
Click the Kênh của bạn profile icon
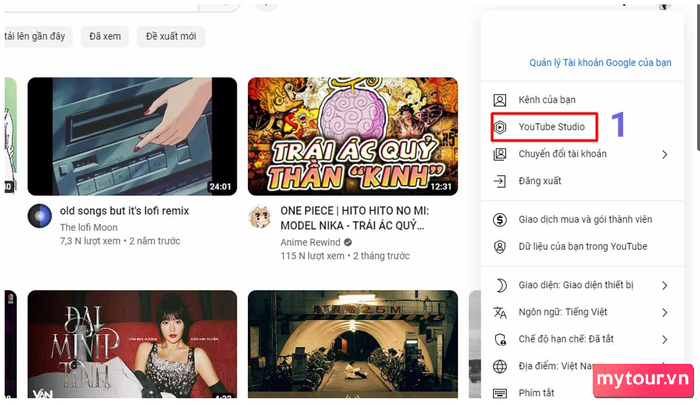pyautogui.click(x=500, y=100)
